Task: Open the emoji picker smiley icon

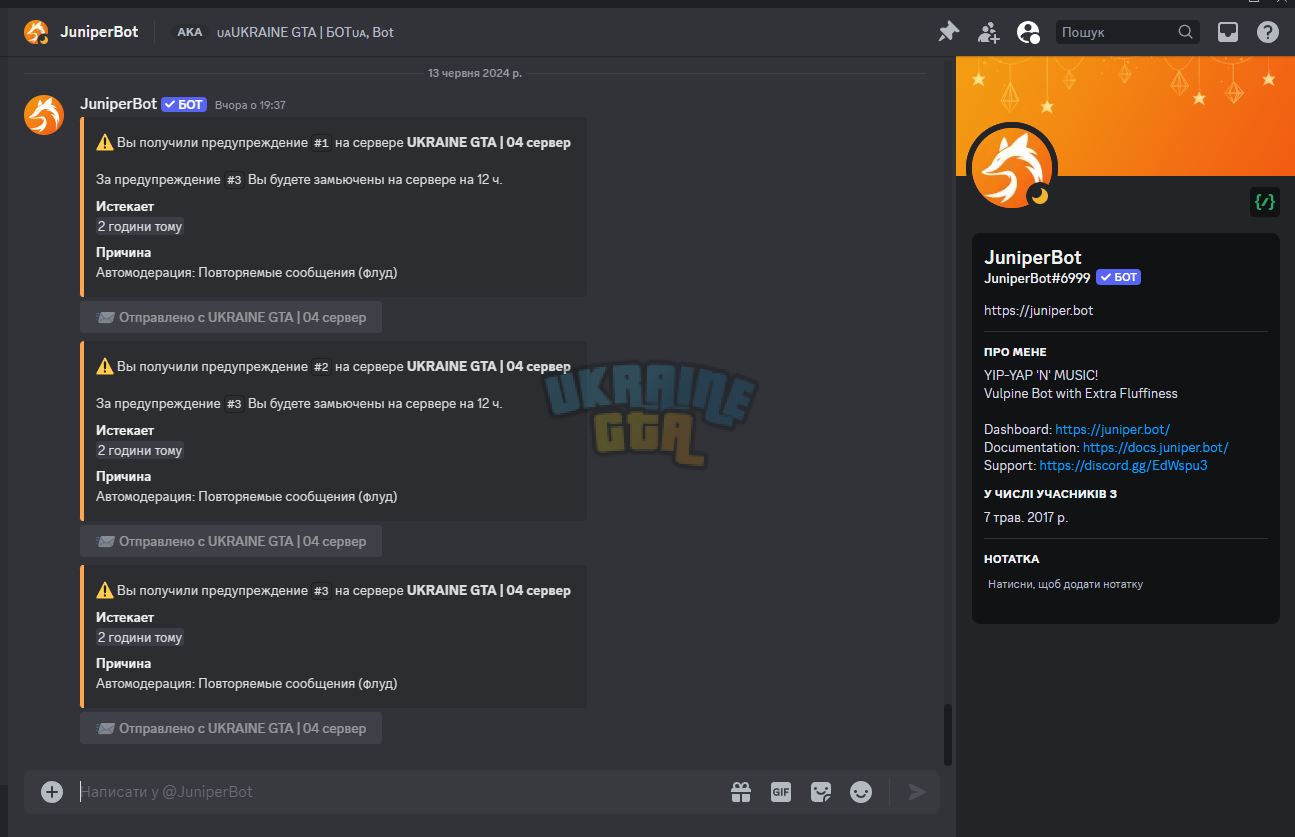Action: click(x=861, y=792)
